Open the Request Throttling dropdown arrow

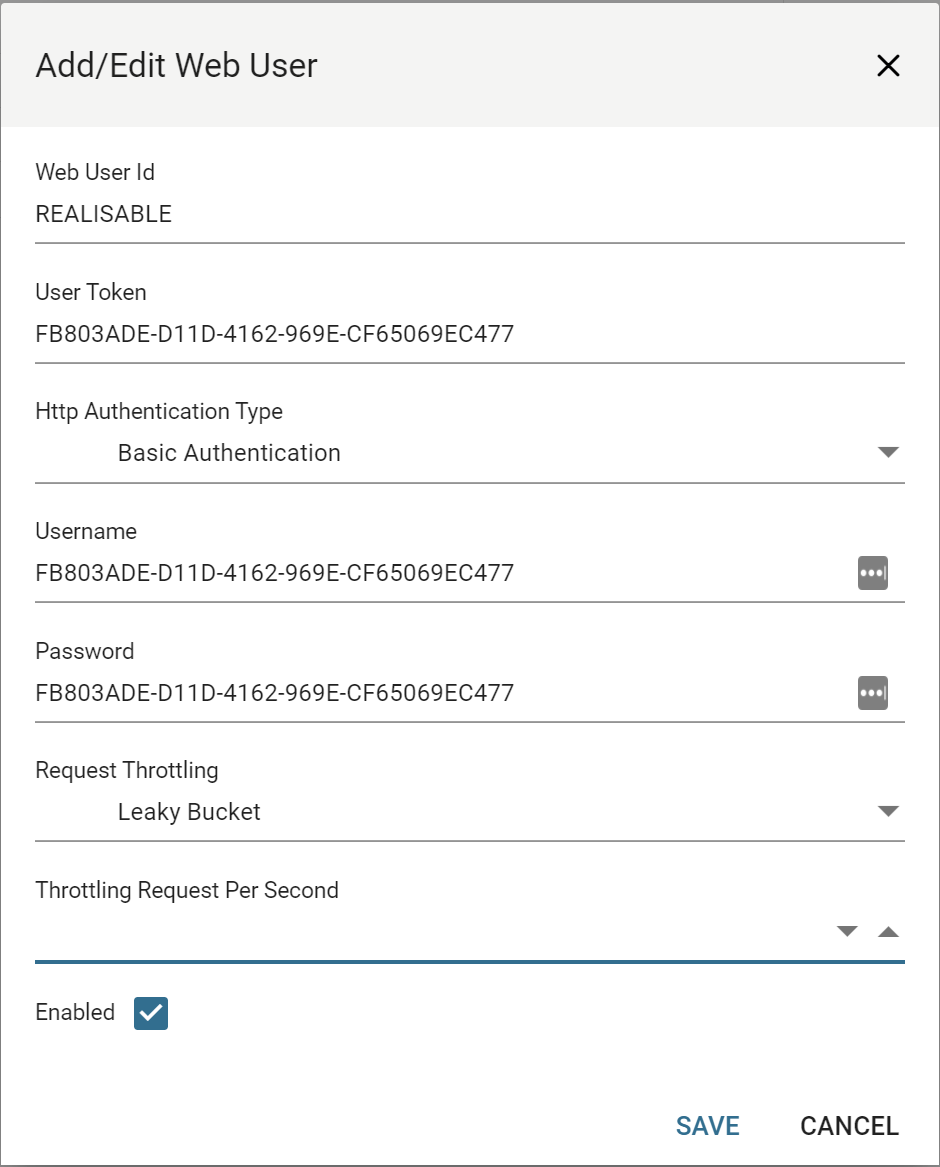888,812
